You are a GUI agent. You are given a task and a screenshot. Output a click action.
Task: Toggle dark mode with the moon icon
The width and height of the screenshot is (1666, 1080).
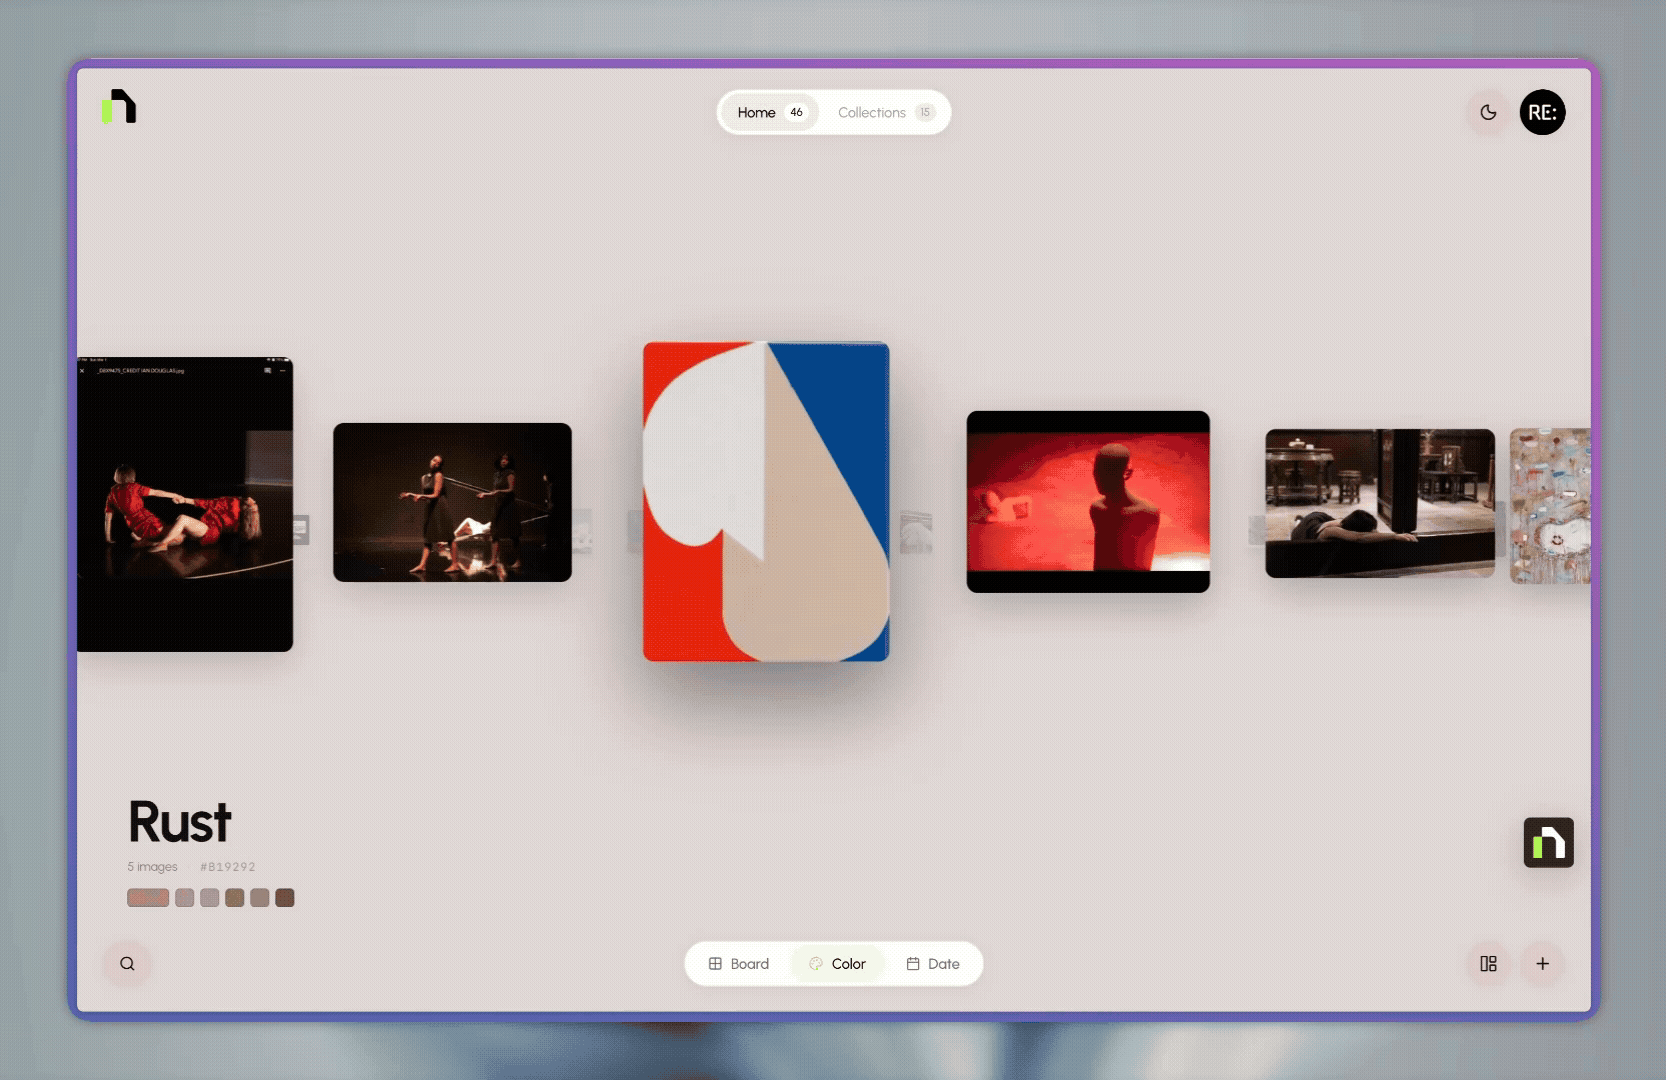(x=1488, y=112)
